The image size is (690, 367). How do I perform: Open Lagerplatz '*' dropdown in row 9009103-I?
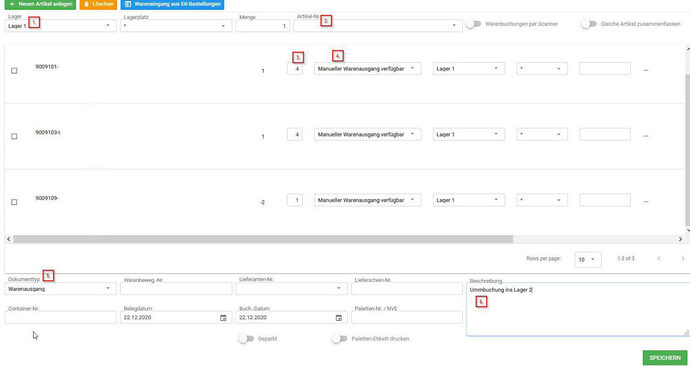542,134
